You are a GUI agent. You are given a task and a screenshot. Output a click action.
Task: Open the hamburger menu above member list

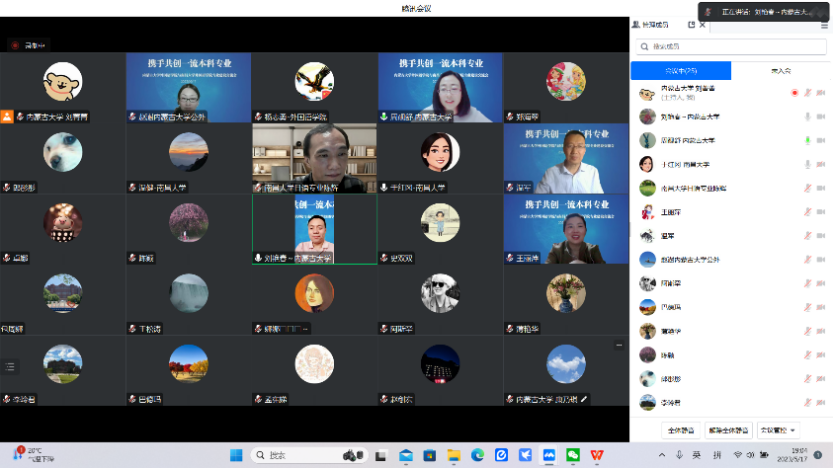(824, 24)
